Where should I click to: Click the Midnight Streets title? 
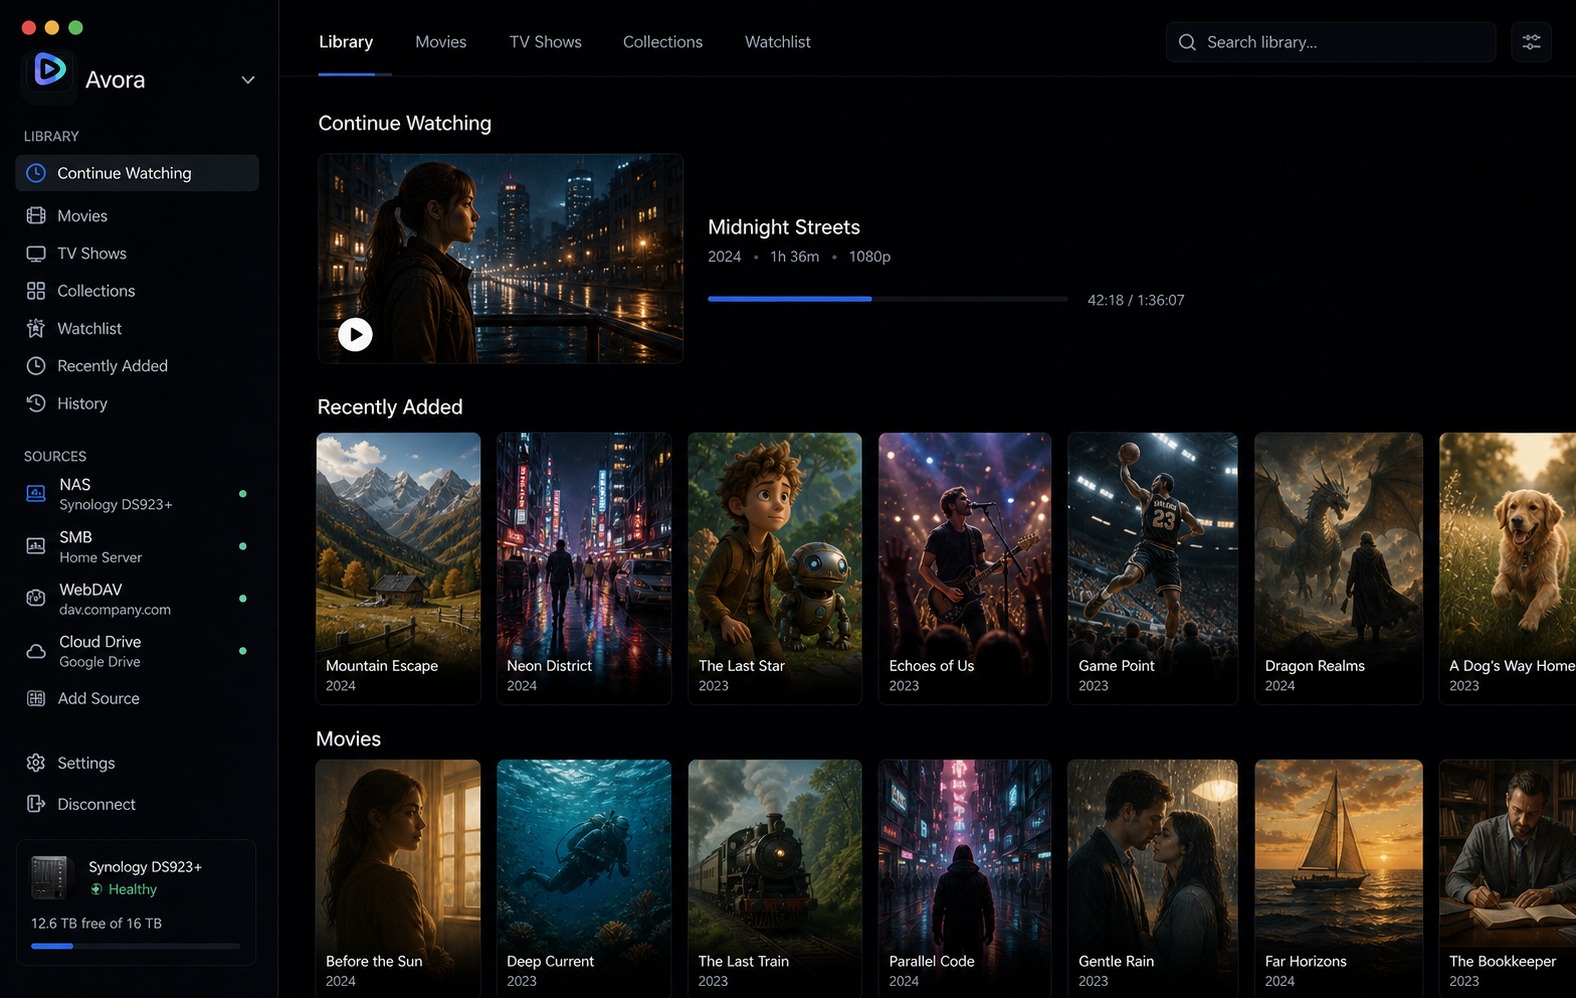(784, 227)
